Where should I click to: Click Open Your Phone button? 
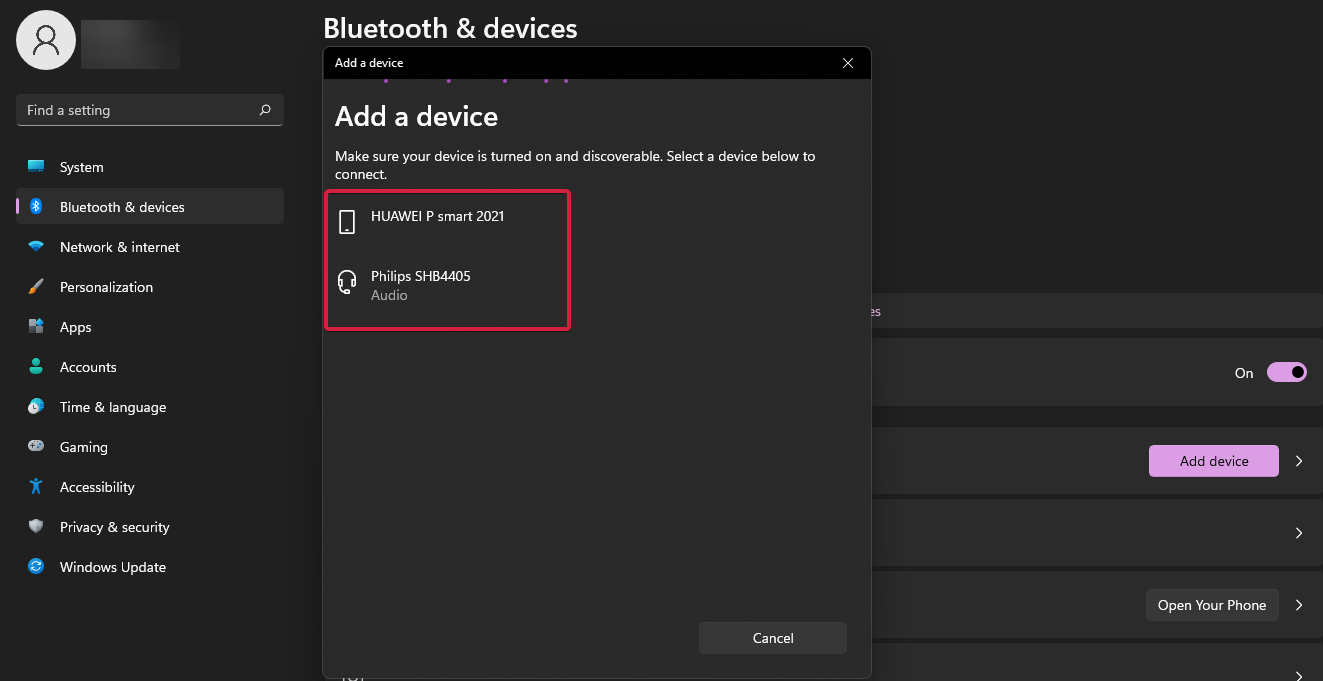pos(1212,605)
